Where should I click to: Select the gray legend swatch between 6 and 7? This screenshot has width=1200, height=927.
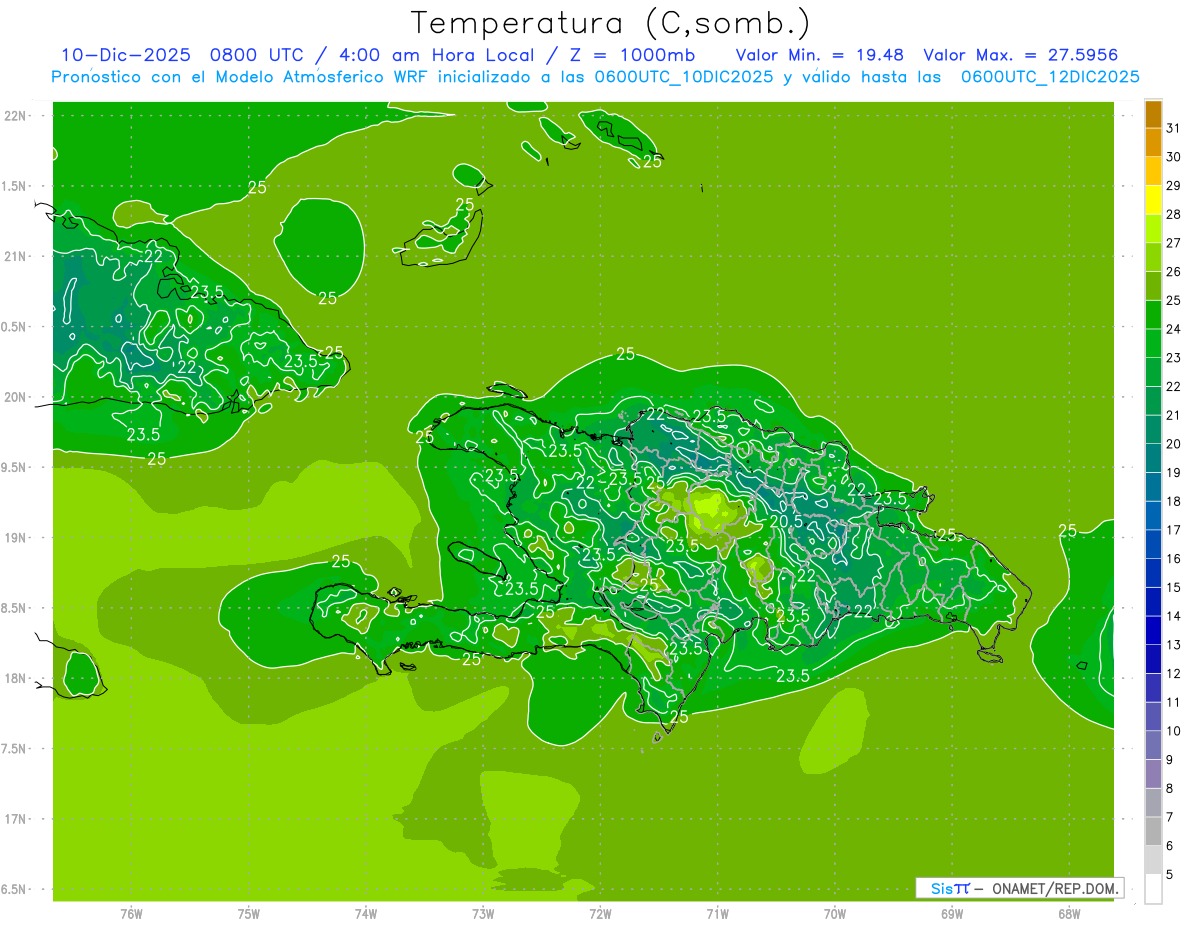1153,831
